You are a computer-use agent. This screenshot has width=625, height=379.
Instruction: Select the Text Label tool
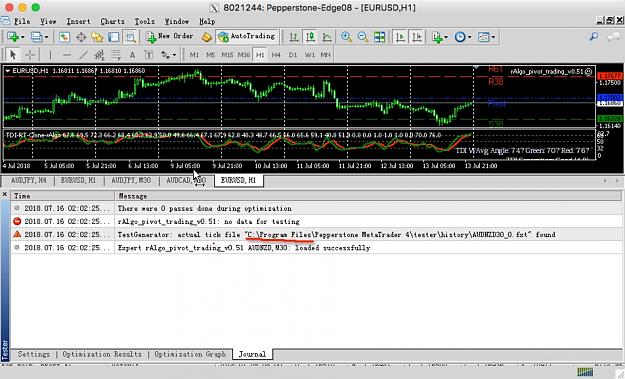149,55
